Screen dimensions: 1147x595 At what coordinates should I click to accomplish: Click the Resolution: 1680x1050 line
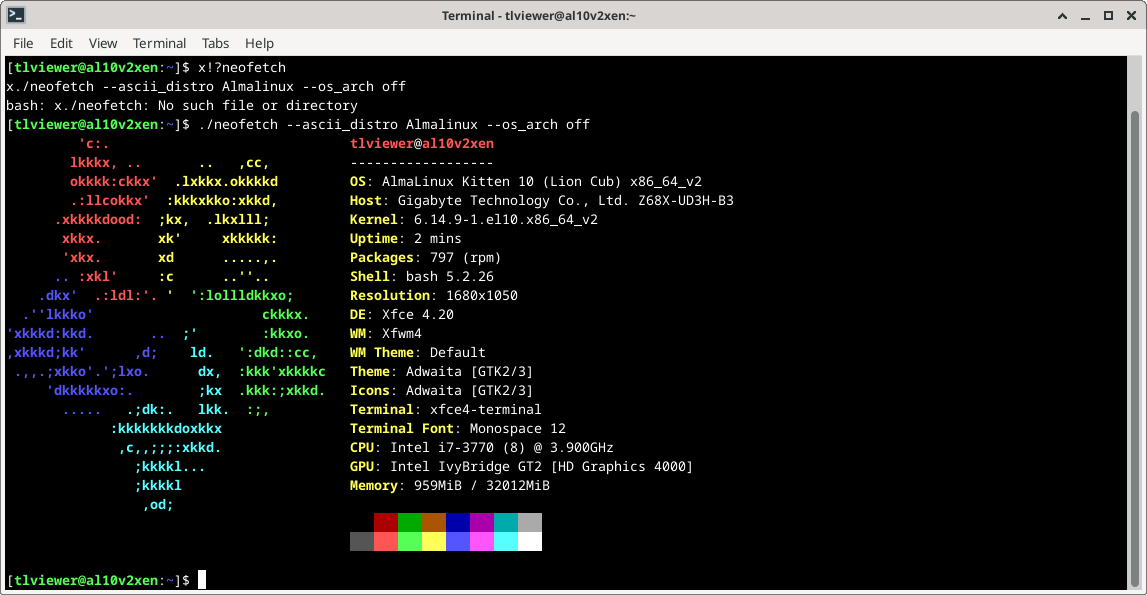pos(433,296)
